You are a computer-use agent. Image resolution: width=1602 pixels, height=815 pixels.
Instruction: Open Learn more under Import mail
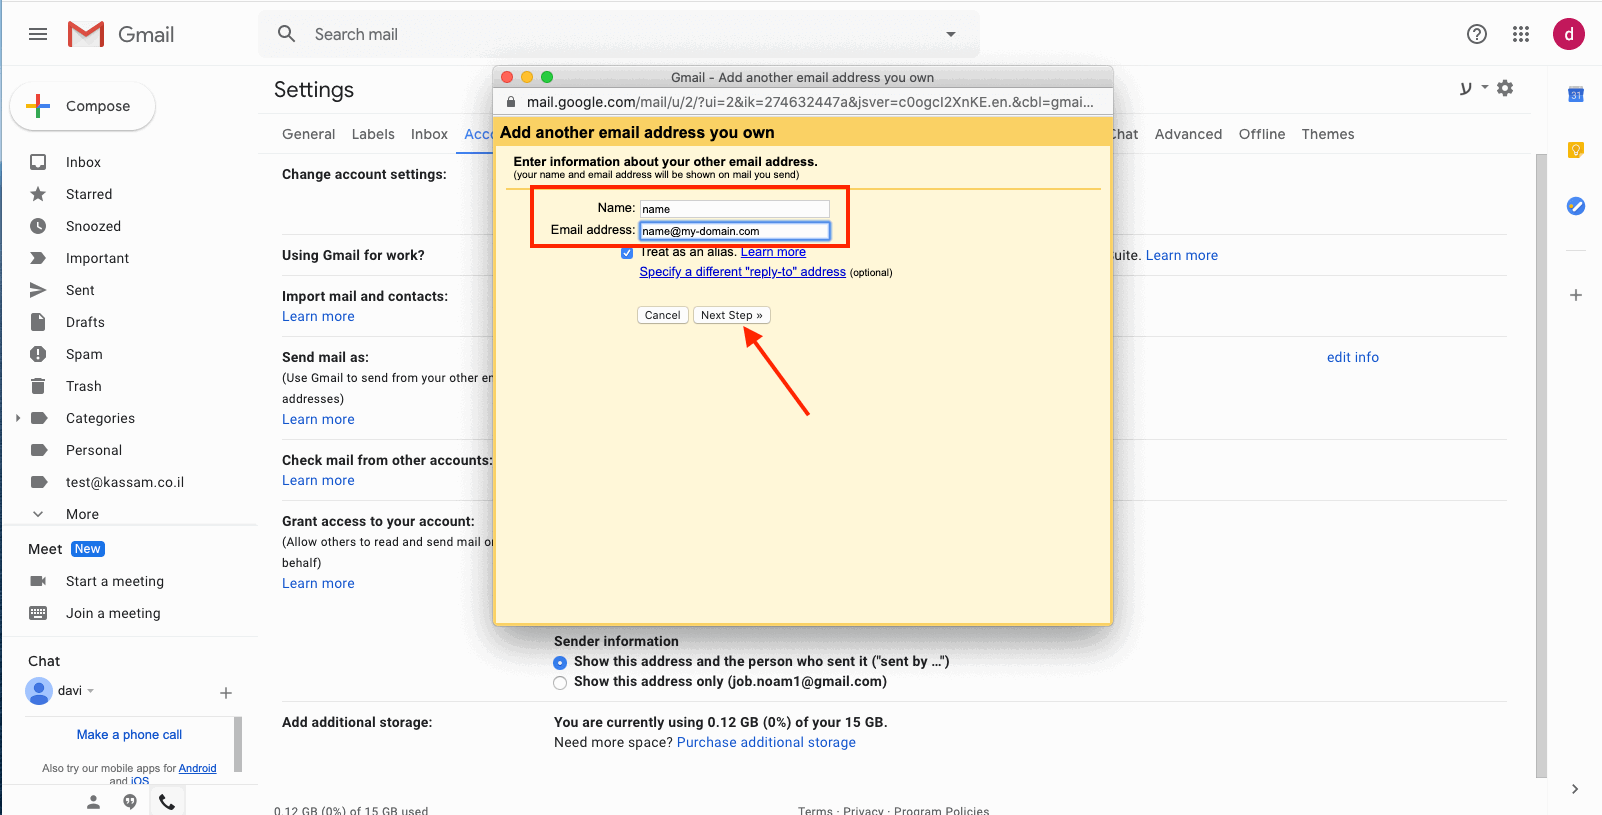[x=318, y=316]
